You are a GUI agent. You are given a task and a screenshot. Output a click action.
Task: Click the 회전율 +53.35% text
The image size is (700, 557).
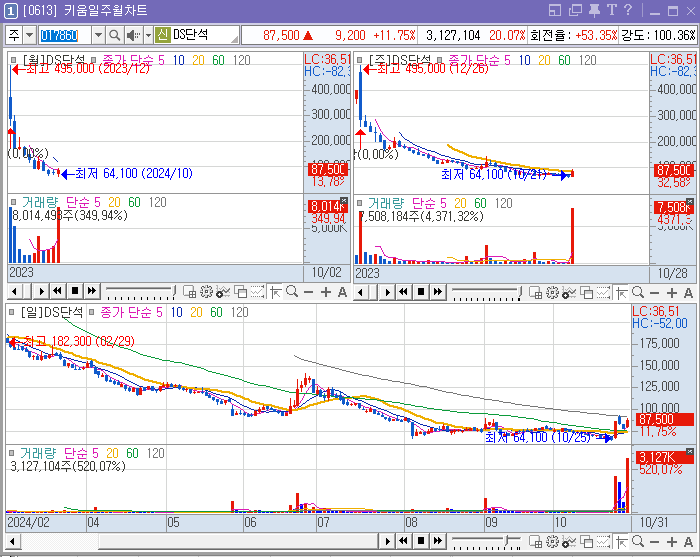coord(573,35)
